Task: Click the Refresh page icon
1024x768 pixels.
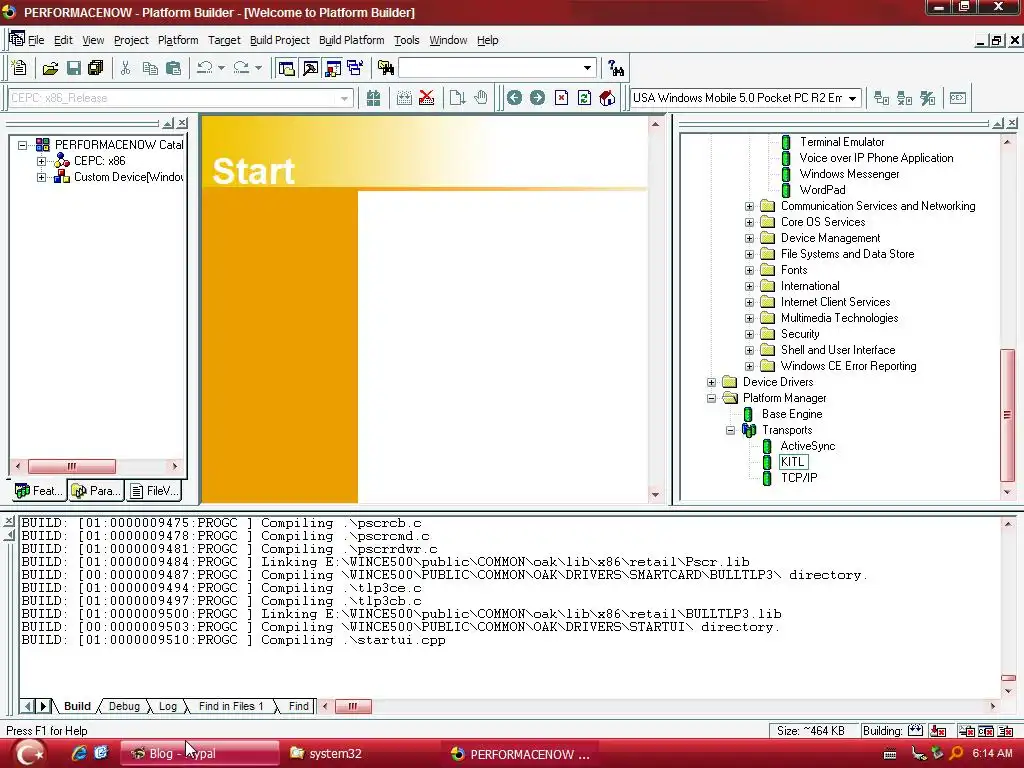Action: tap(584, 98)
